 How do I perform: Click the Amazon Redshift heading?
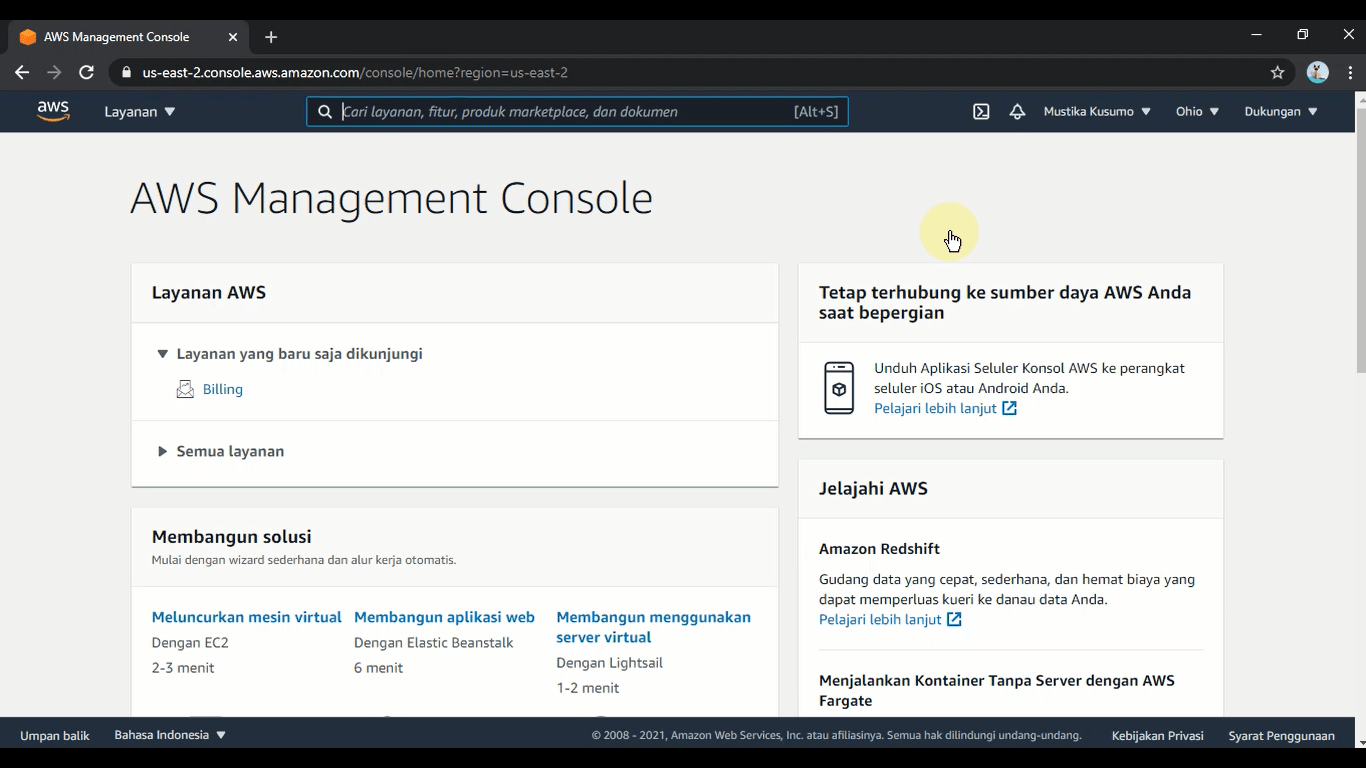point(879,548)
